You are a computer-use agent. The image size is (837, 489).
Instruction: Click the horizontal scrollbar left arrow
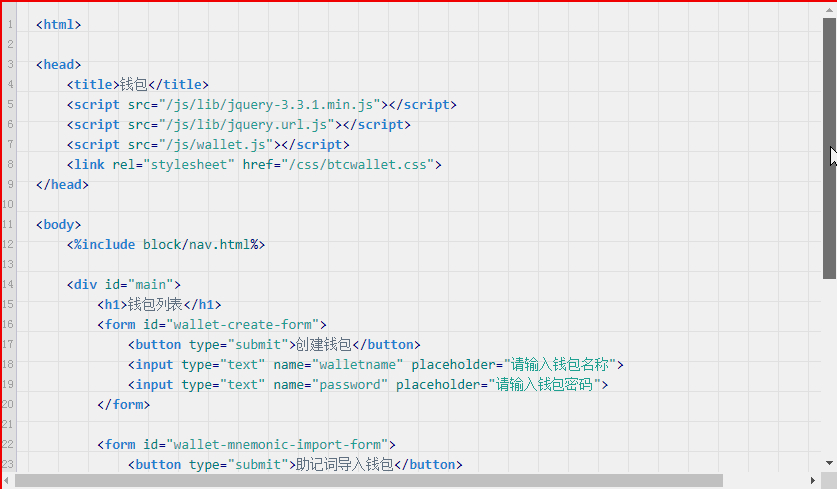(x=7, y=481)
